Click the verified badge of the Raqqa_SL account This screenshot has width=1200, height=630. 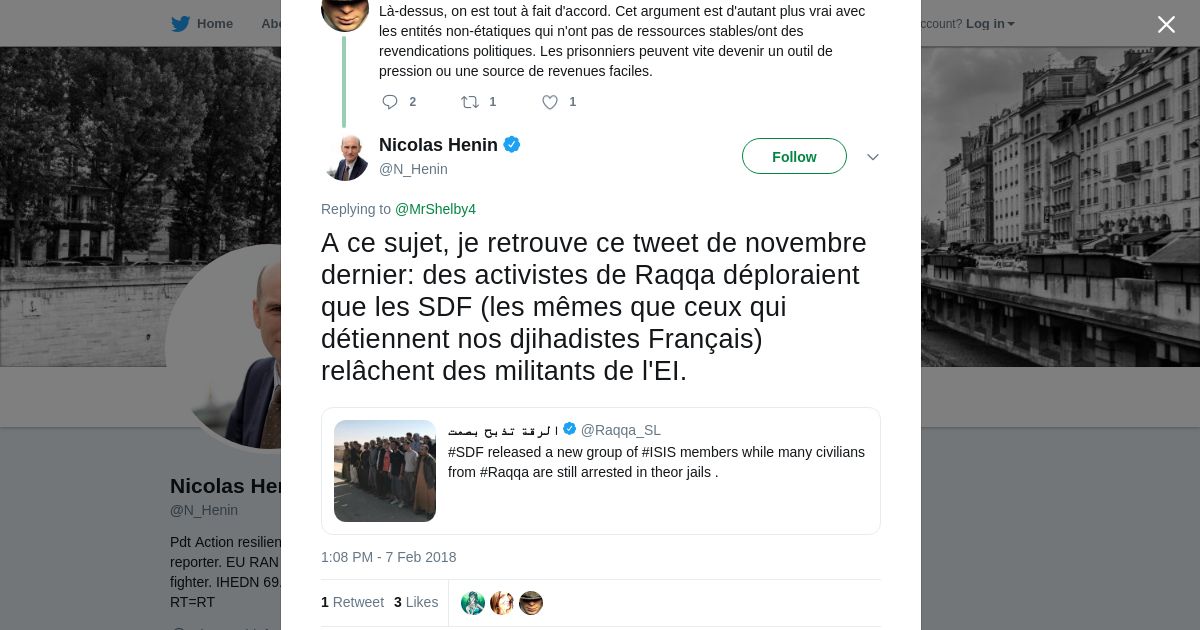570,429
